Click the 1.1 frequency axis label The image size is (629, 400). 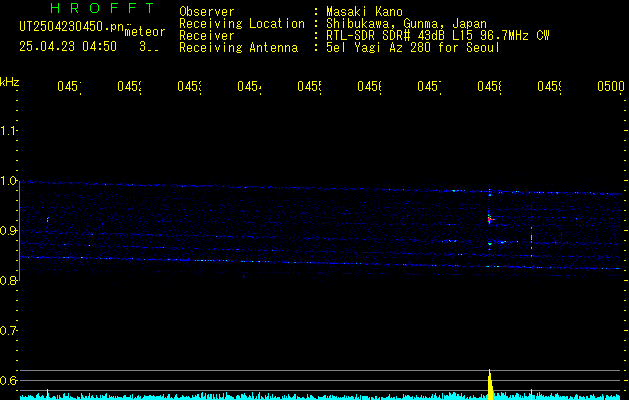tap(8, 131)
